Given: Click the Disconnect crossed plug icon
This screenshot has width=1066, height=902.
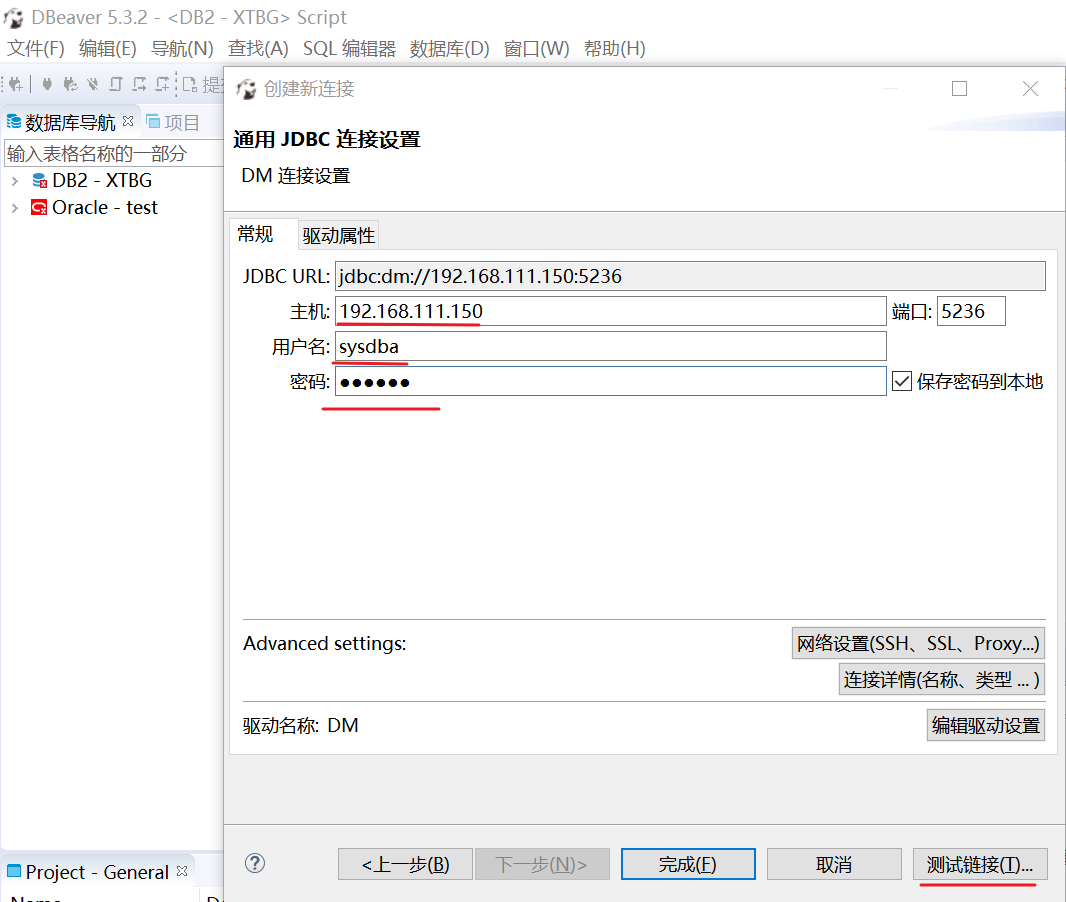Looking at the screenshot, I should pyautogui.click(x=93, y=84).
